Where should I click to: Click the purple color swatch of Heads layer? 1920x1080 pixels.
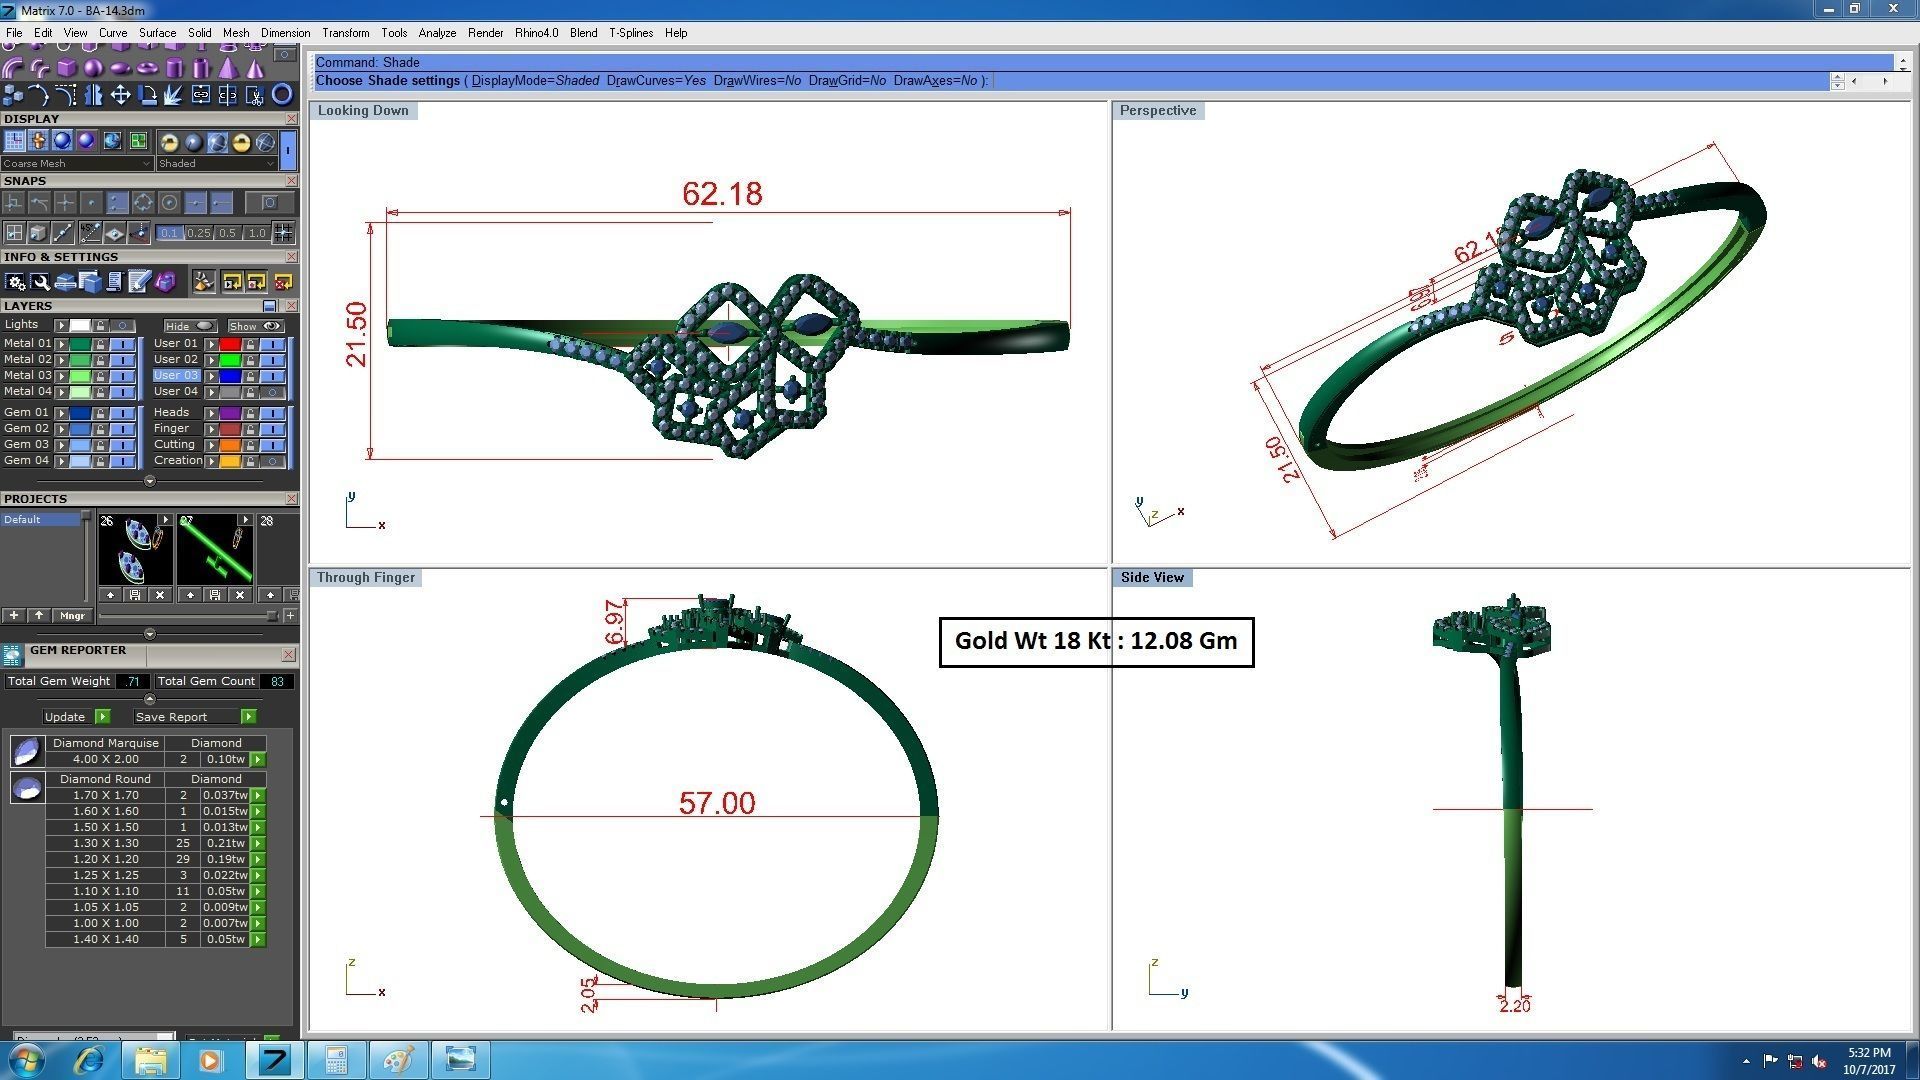pos(230,413)
